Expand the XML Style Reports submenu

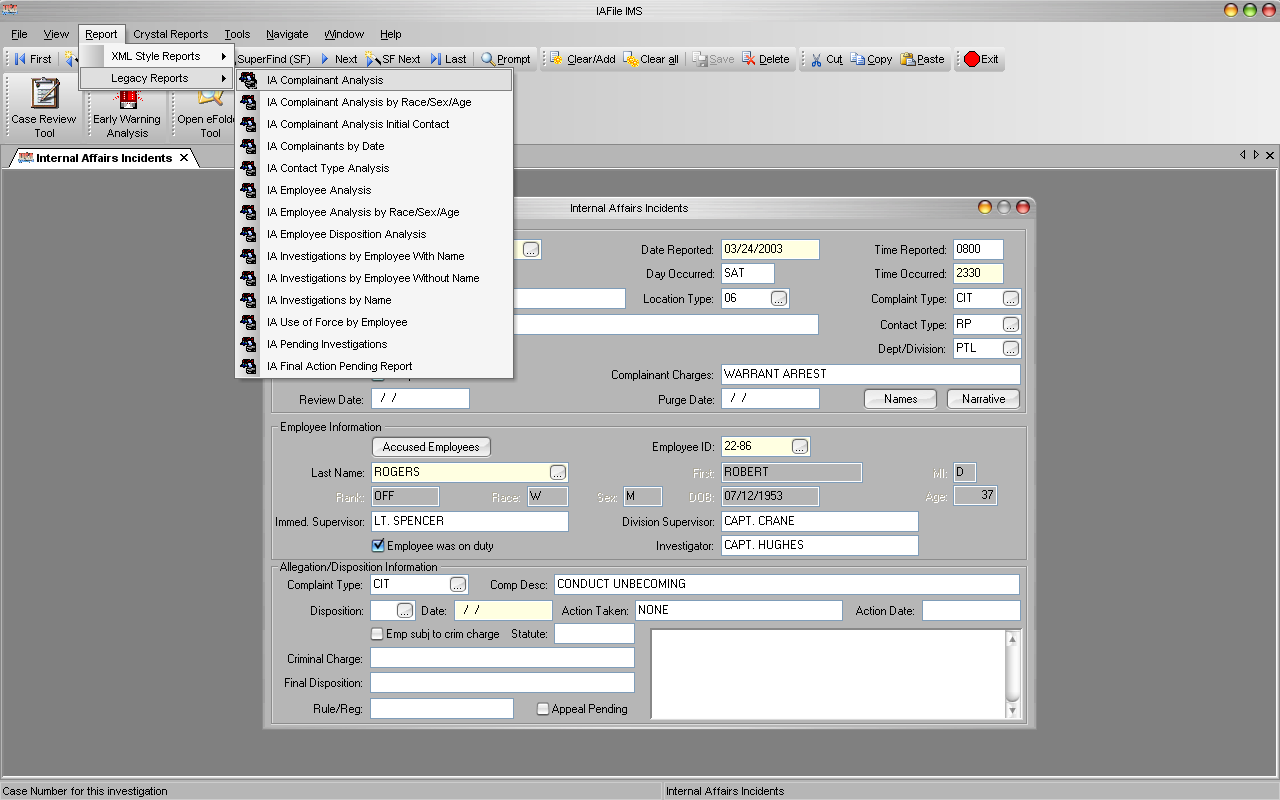(157, 56)
